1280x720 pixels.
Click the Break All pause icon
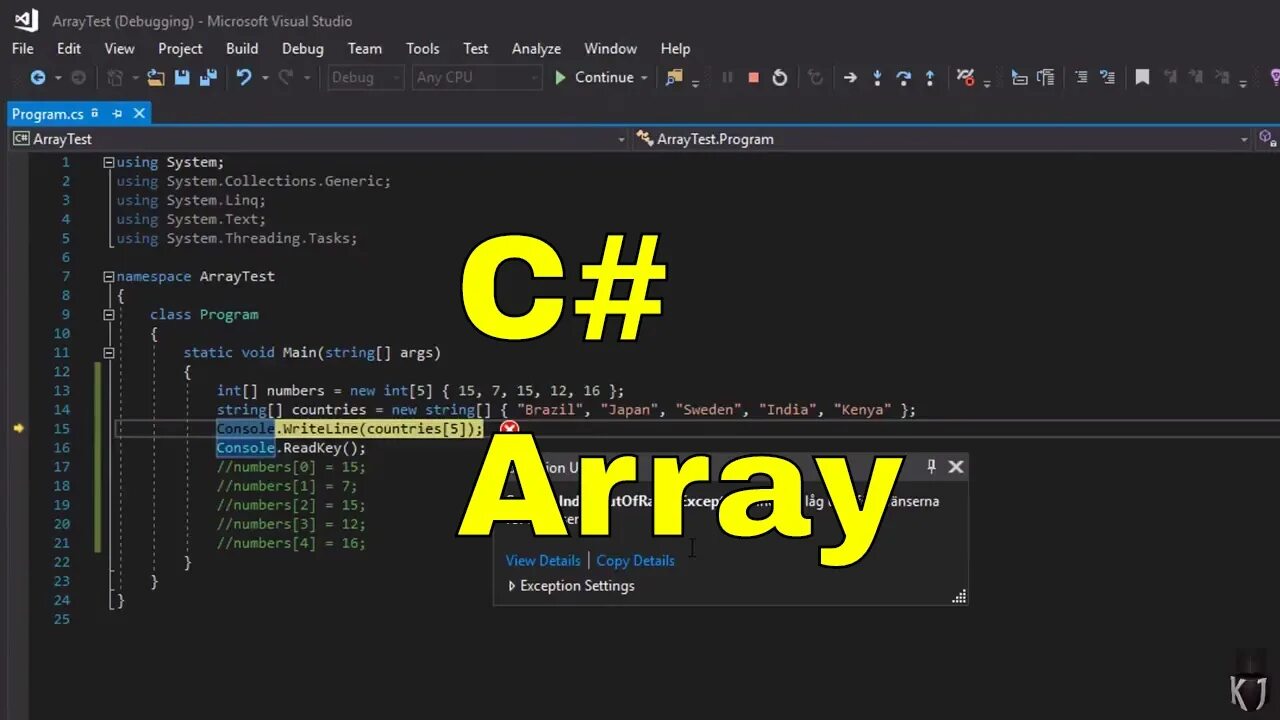pos(727,77)
